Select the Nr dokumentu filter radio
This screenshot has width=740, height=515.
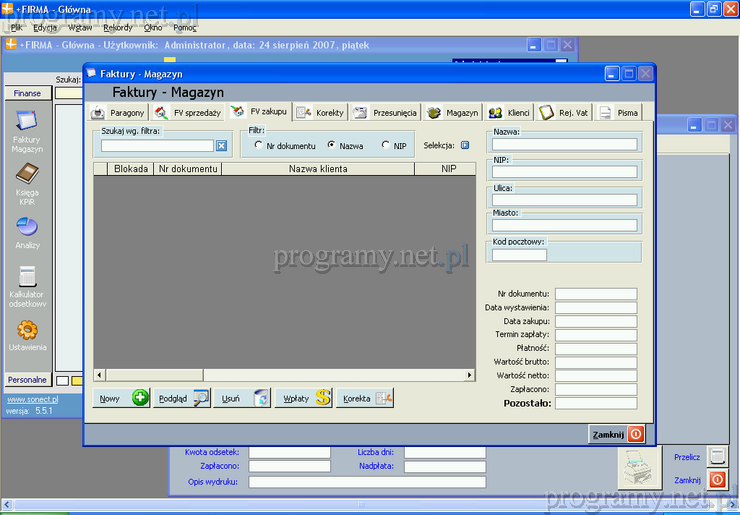tap(258, 146)
